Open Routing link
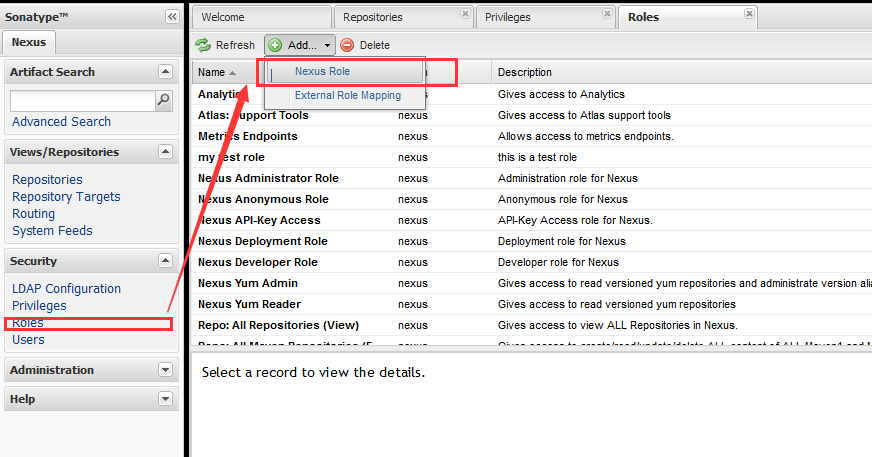The height and width of the screenshot is (457, 872). tap(33, 213)
